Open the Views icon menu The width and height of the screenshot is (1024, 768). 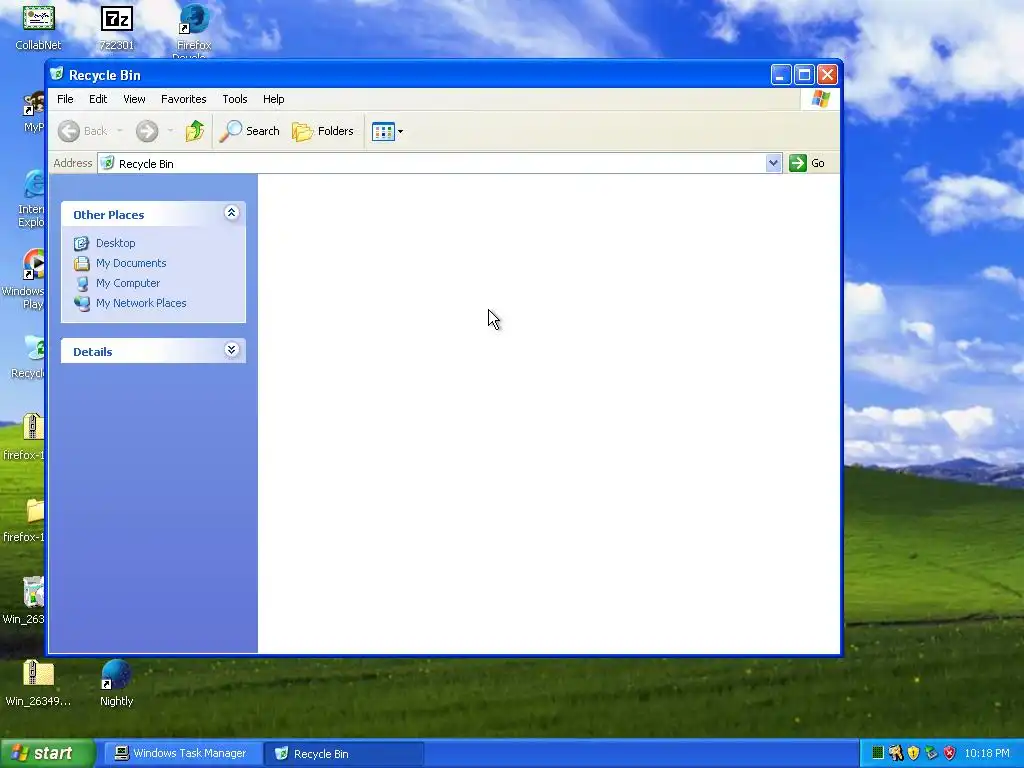pos(387,131)
